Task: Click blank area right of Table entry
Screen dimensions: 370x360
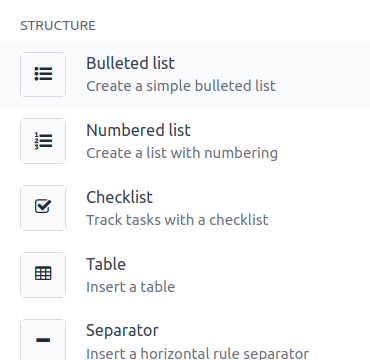Action: (x=273, y=275)
